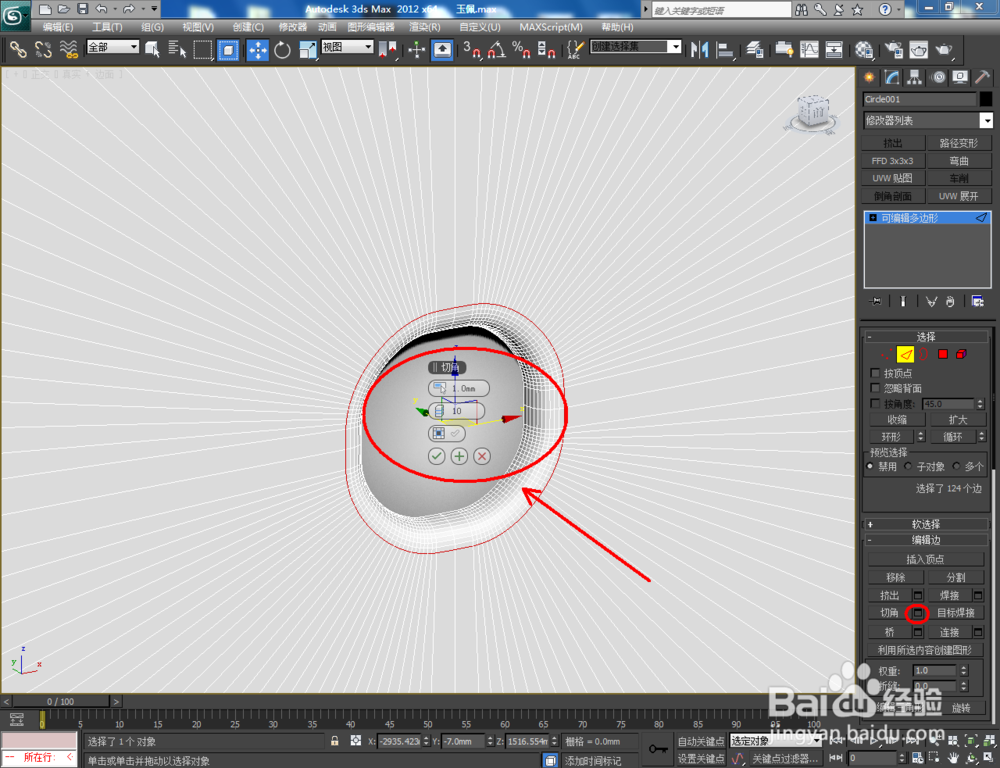Open the Layer Manager icon
Viewport: 1000px width, 768px height.
(x=755, y=49)
